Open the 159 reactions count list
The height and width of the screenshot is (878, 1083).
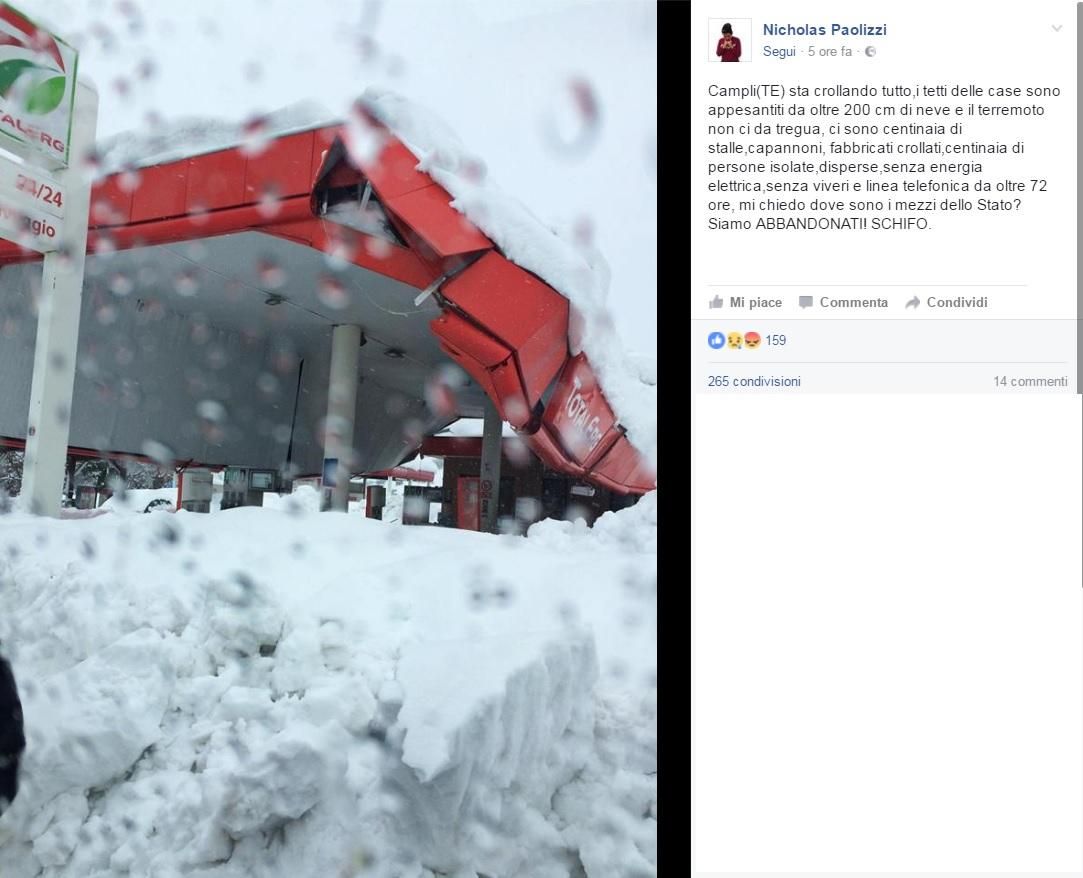click(x=776, y=340)
